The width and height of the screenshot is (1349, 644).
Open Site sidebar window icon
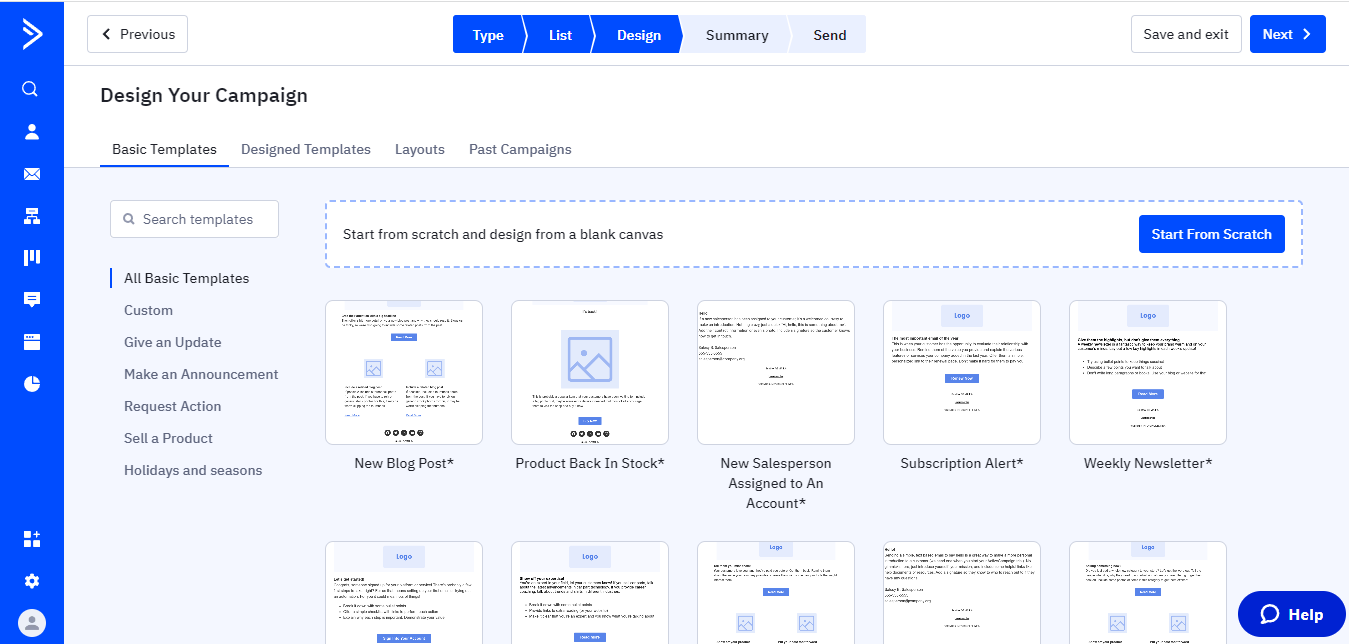pos(32,342)
